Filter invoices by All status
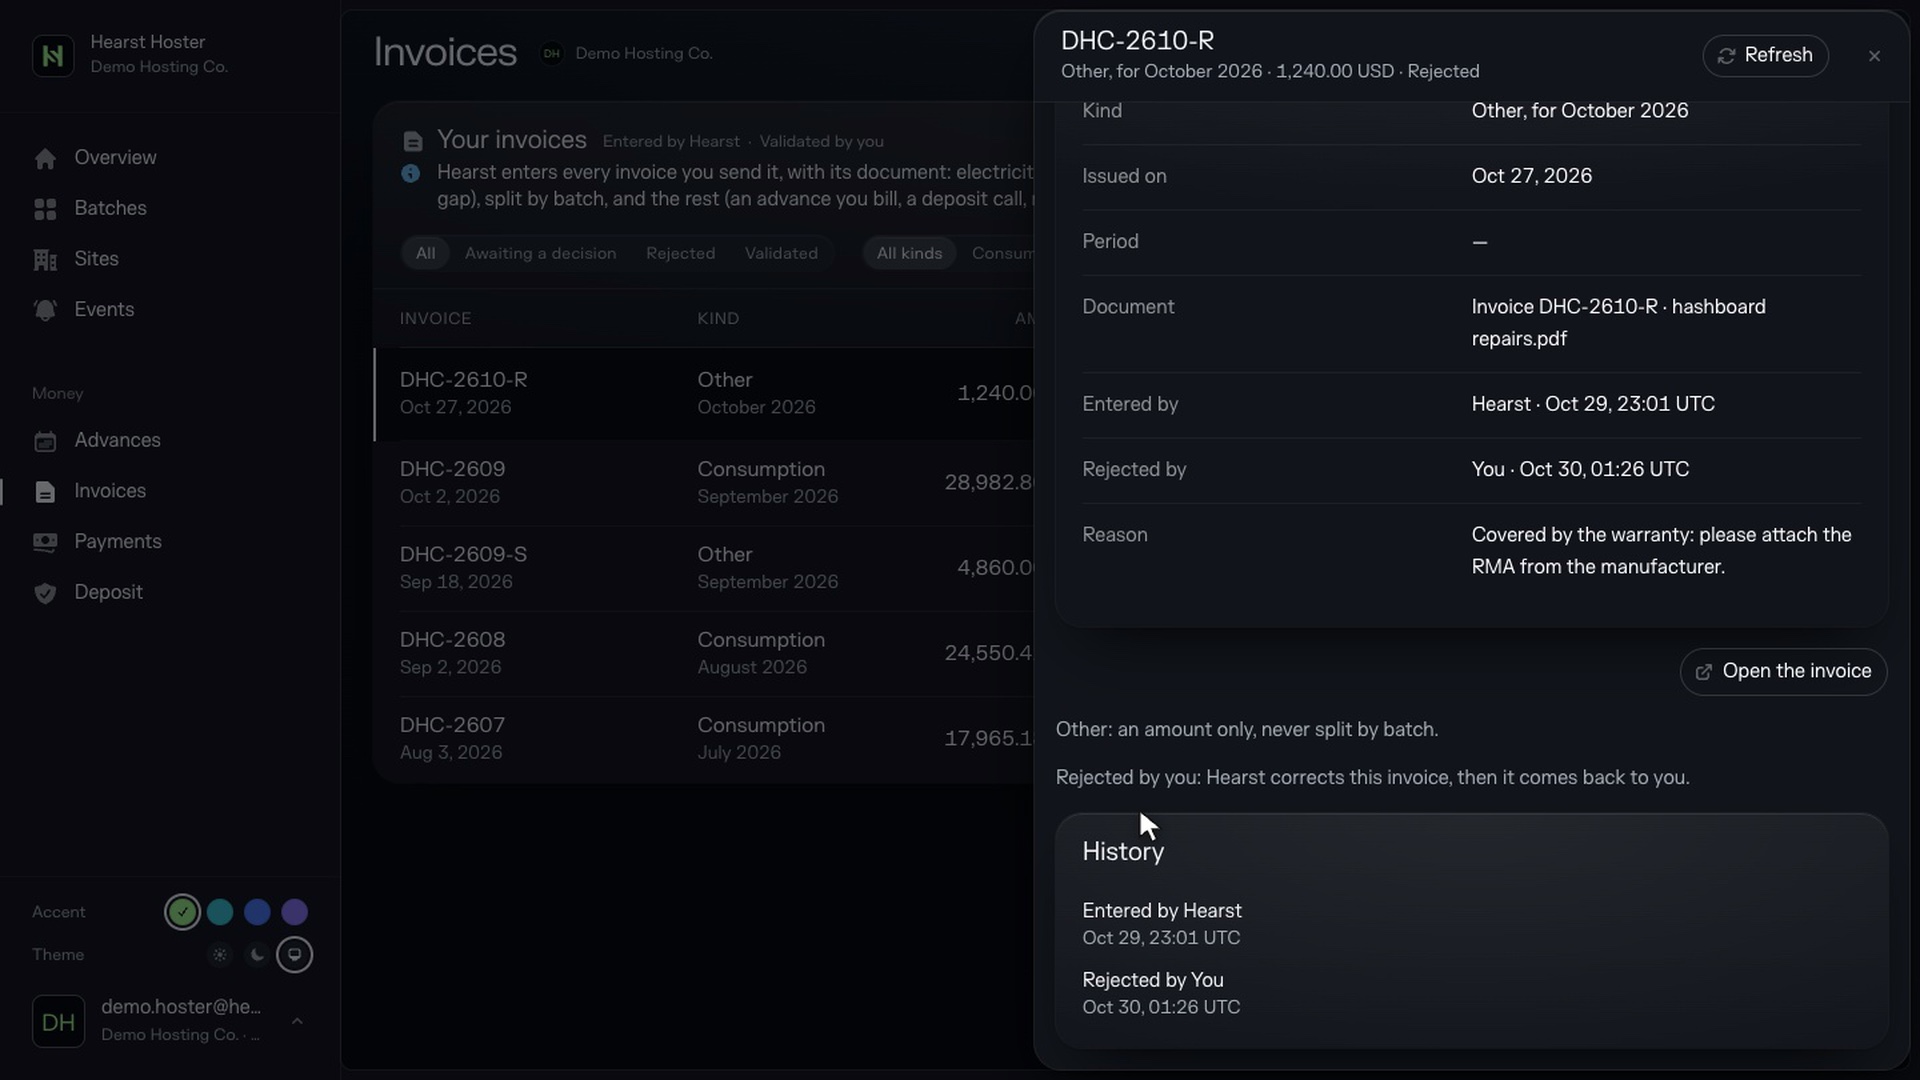Image resolution: width=1920 pixels, height=1080 pixels. 425,254
